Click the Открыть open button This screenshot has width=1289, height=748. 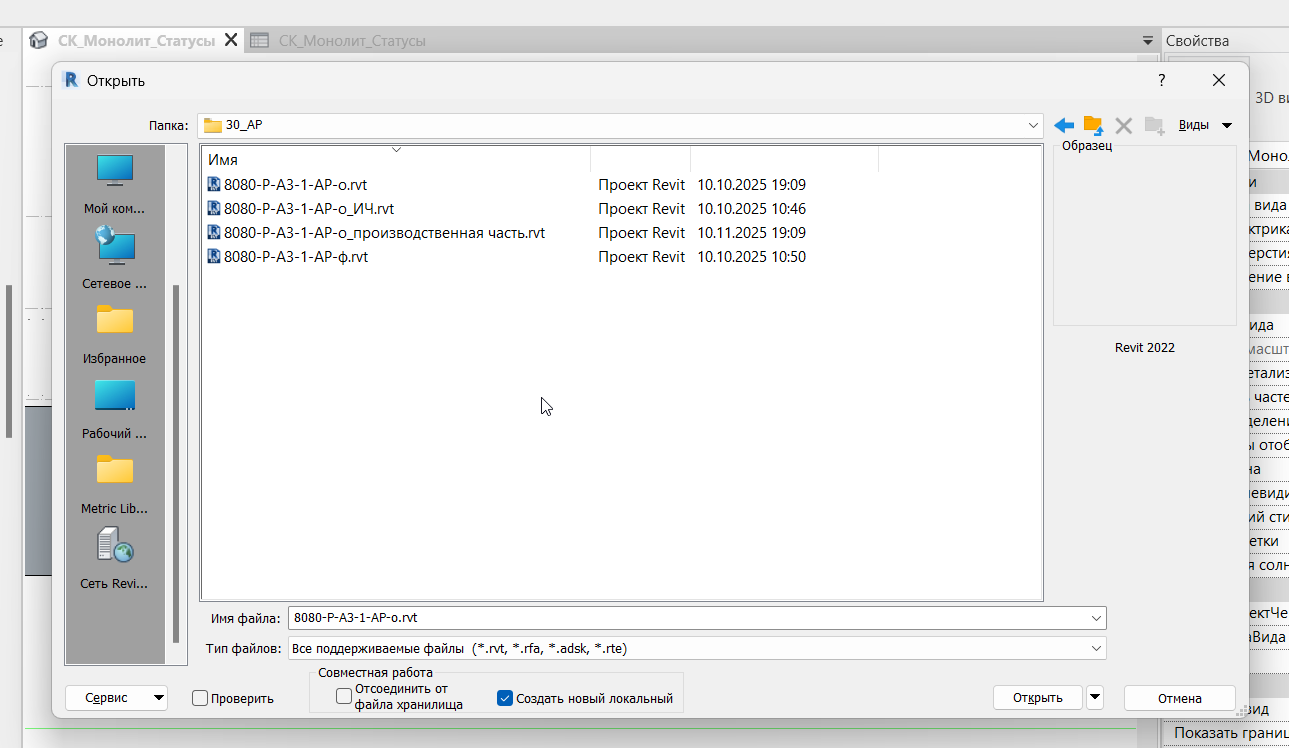pos(1038,698)
